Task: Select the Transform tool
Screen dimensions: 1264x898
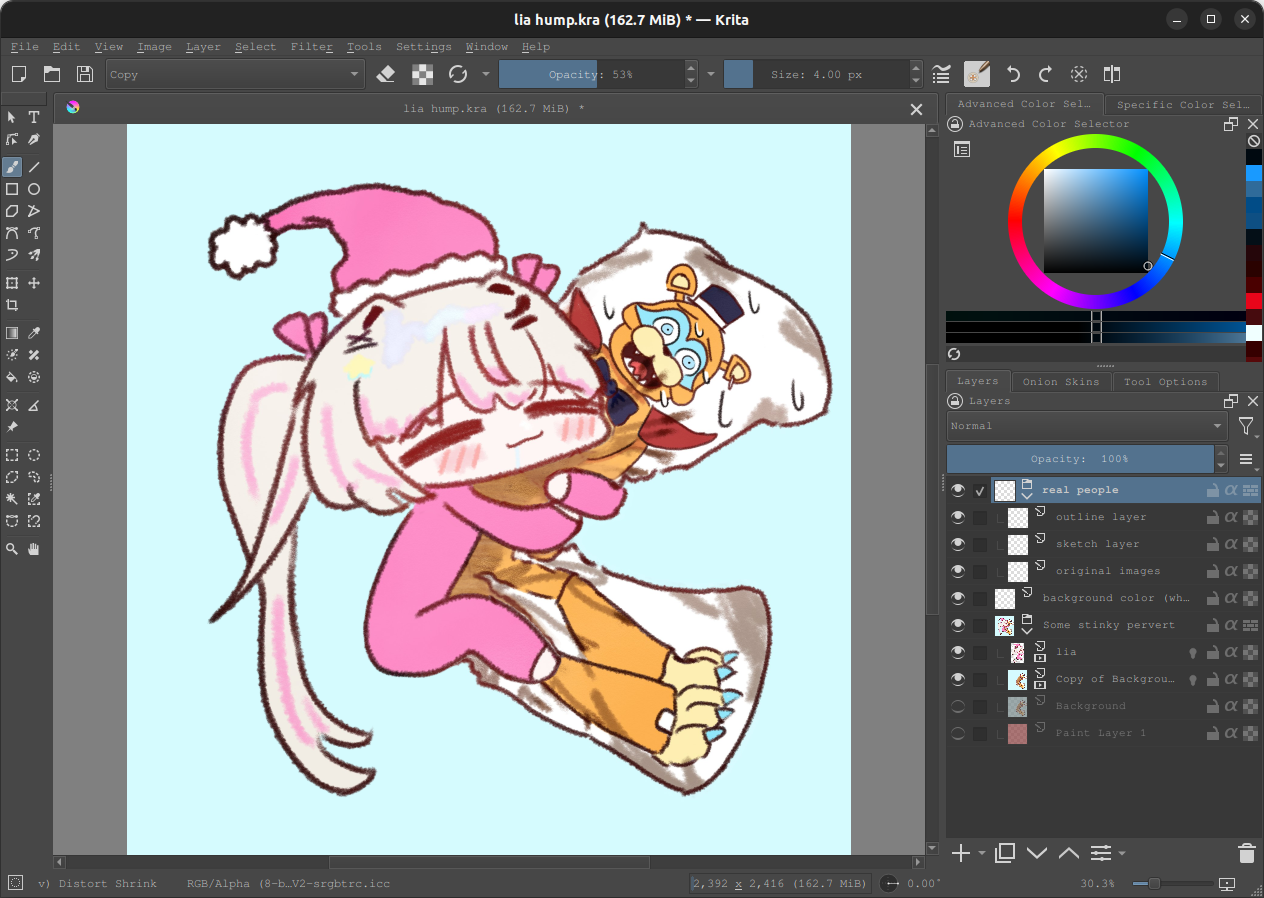Action: 12,283
